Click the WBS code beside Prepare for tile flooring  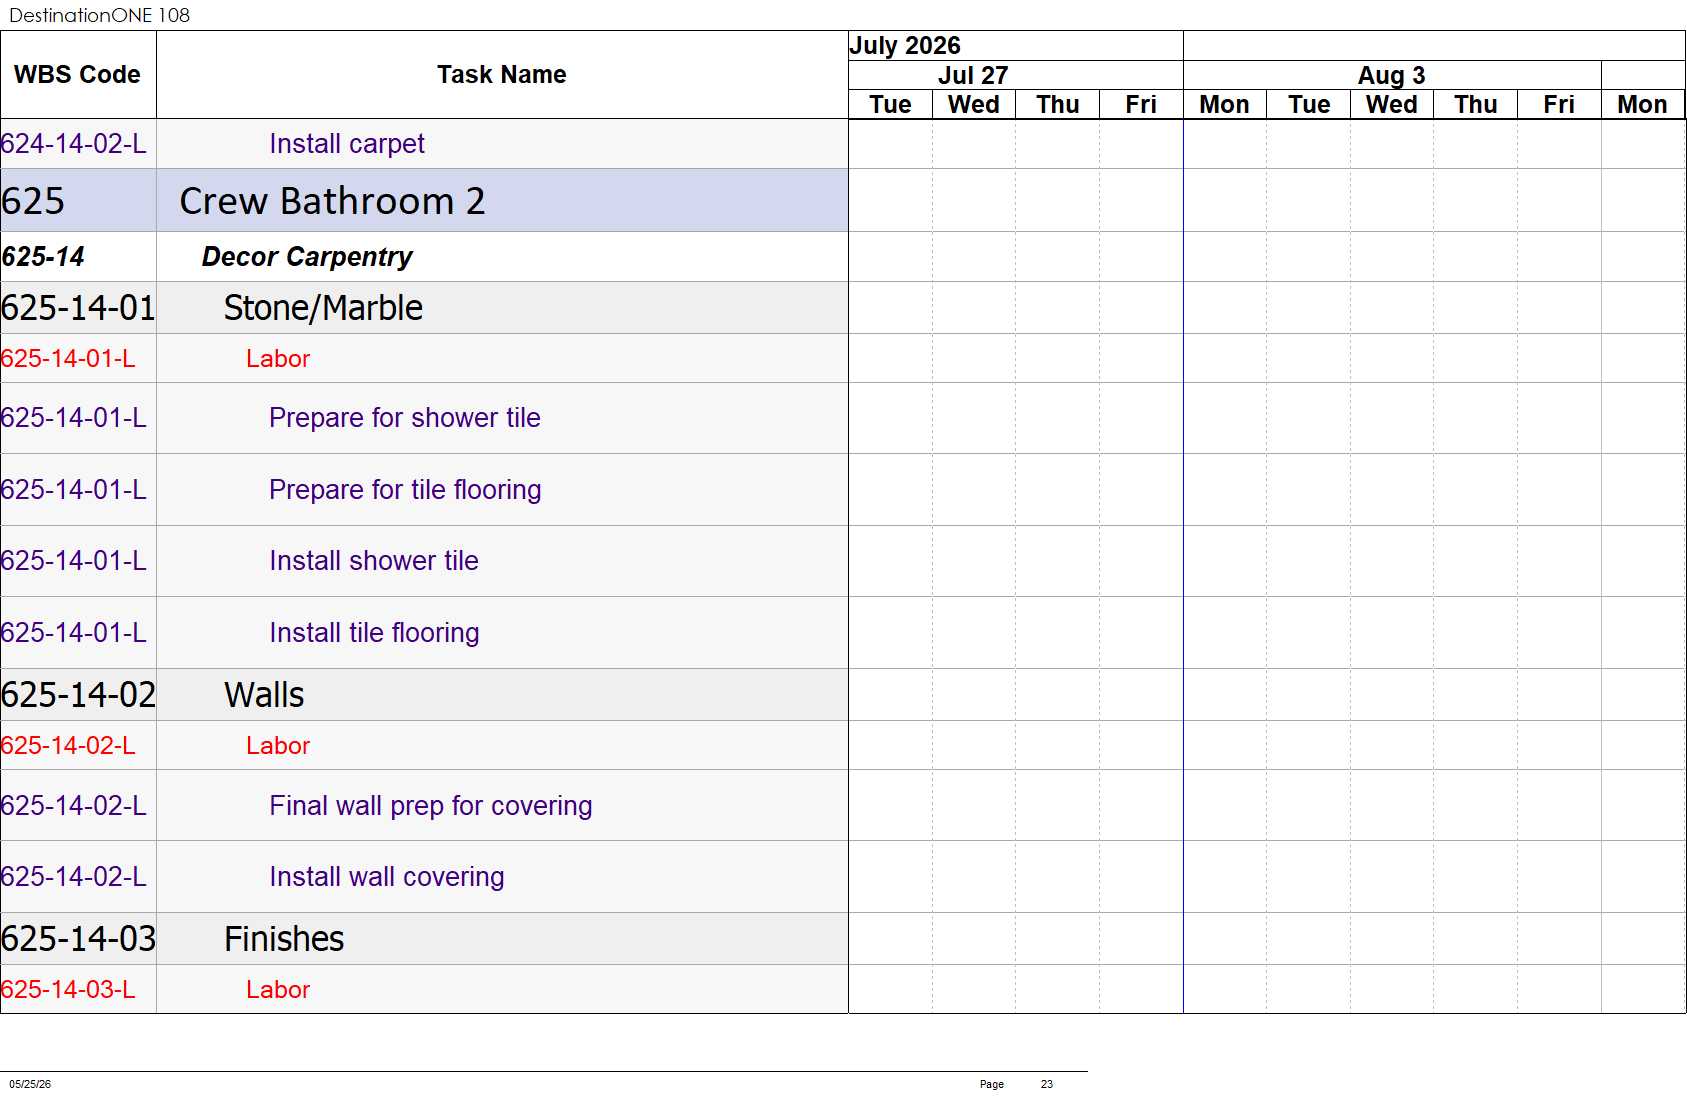(x=74, y=490)
